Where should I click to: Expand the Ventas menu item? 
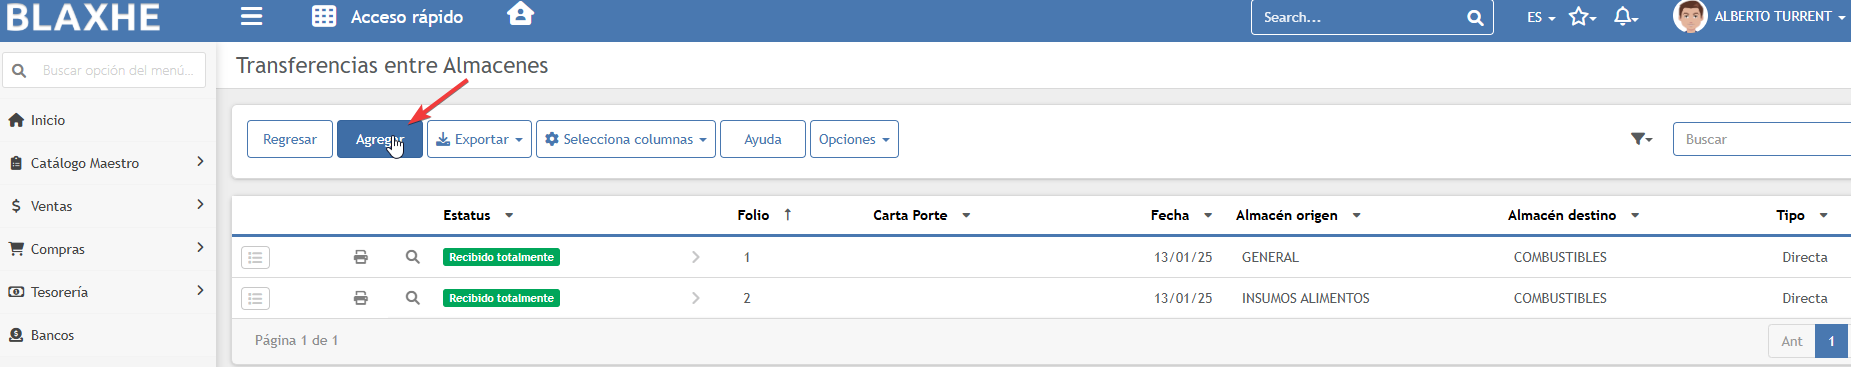tap(108, 206)
